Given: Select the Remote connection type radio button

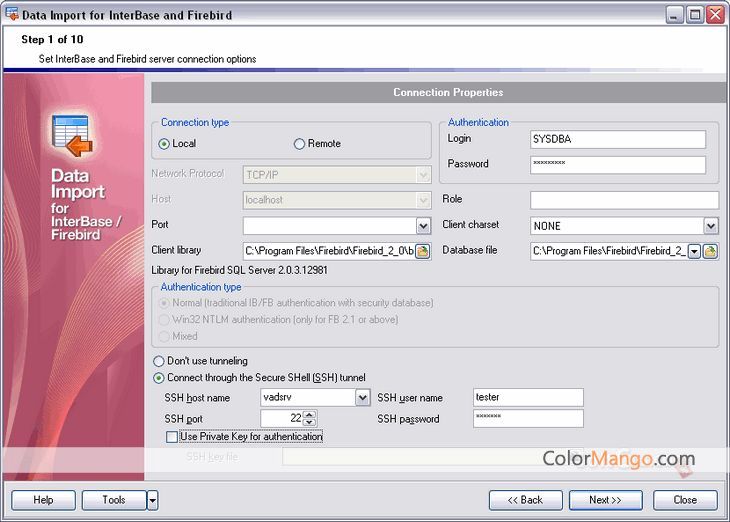Looking at the screenshot, I should (299, 144).
